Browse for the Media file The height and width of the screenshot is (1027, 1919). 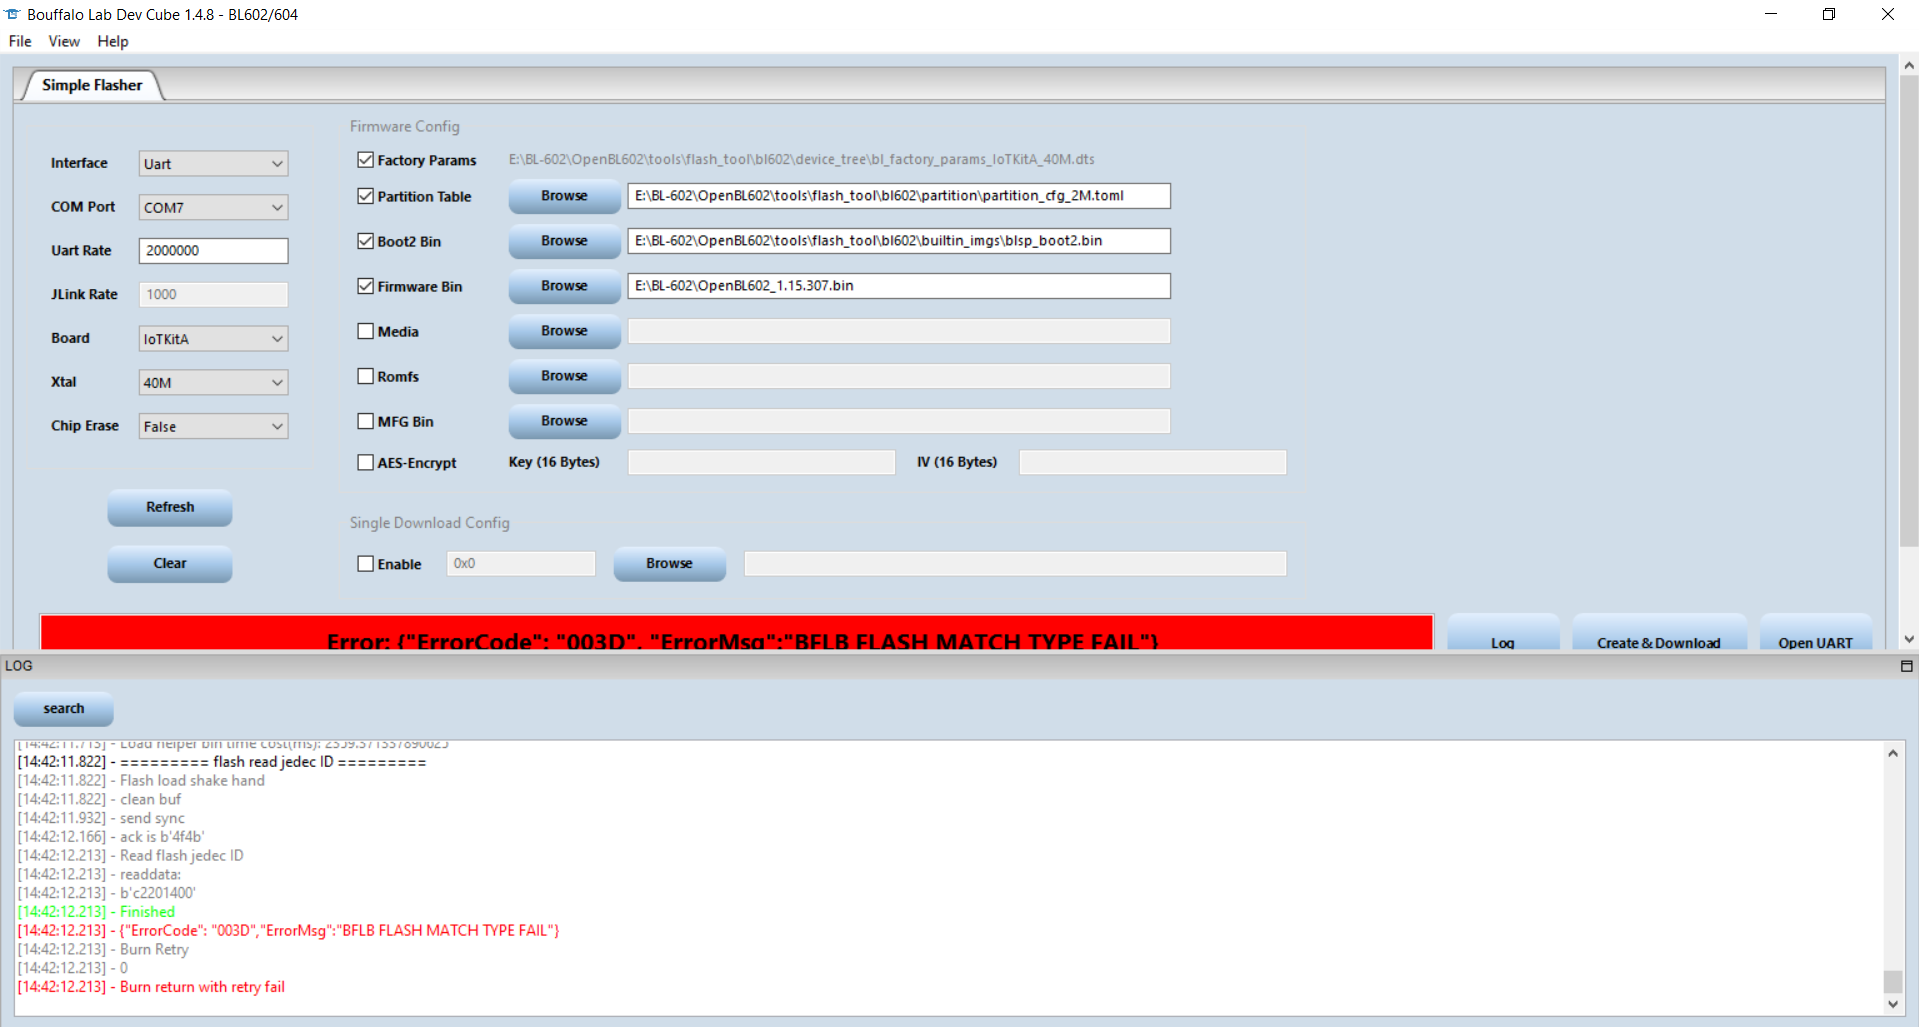pos(564,331)
